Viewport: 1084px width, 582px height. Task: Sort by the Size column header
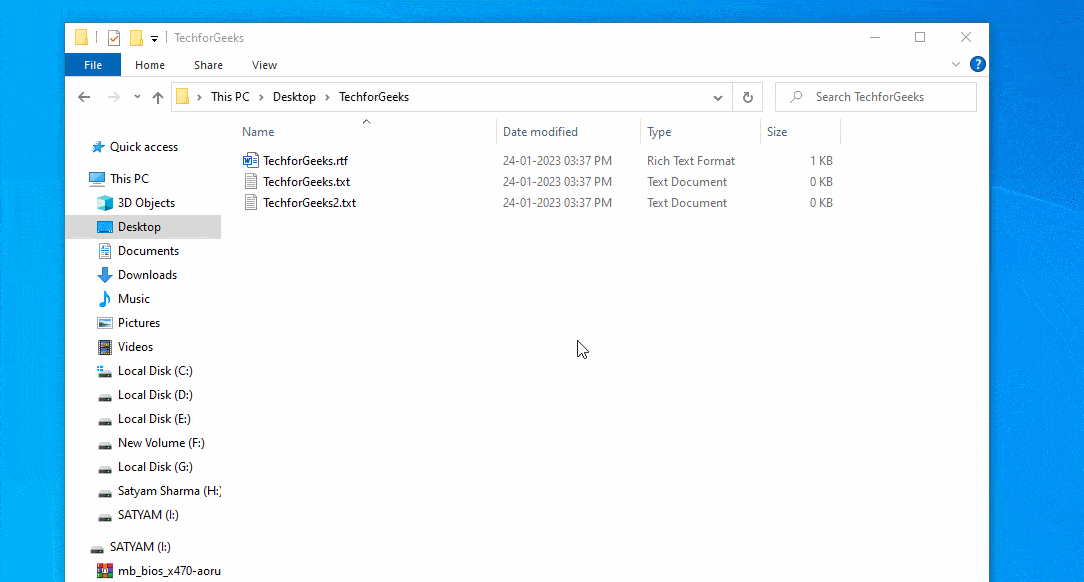coord(777,132)
